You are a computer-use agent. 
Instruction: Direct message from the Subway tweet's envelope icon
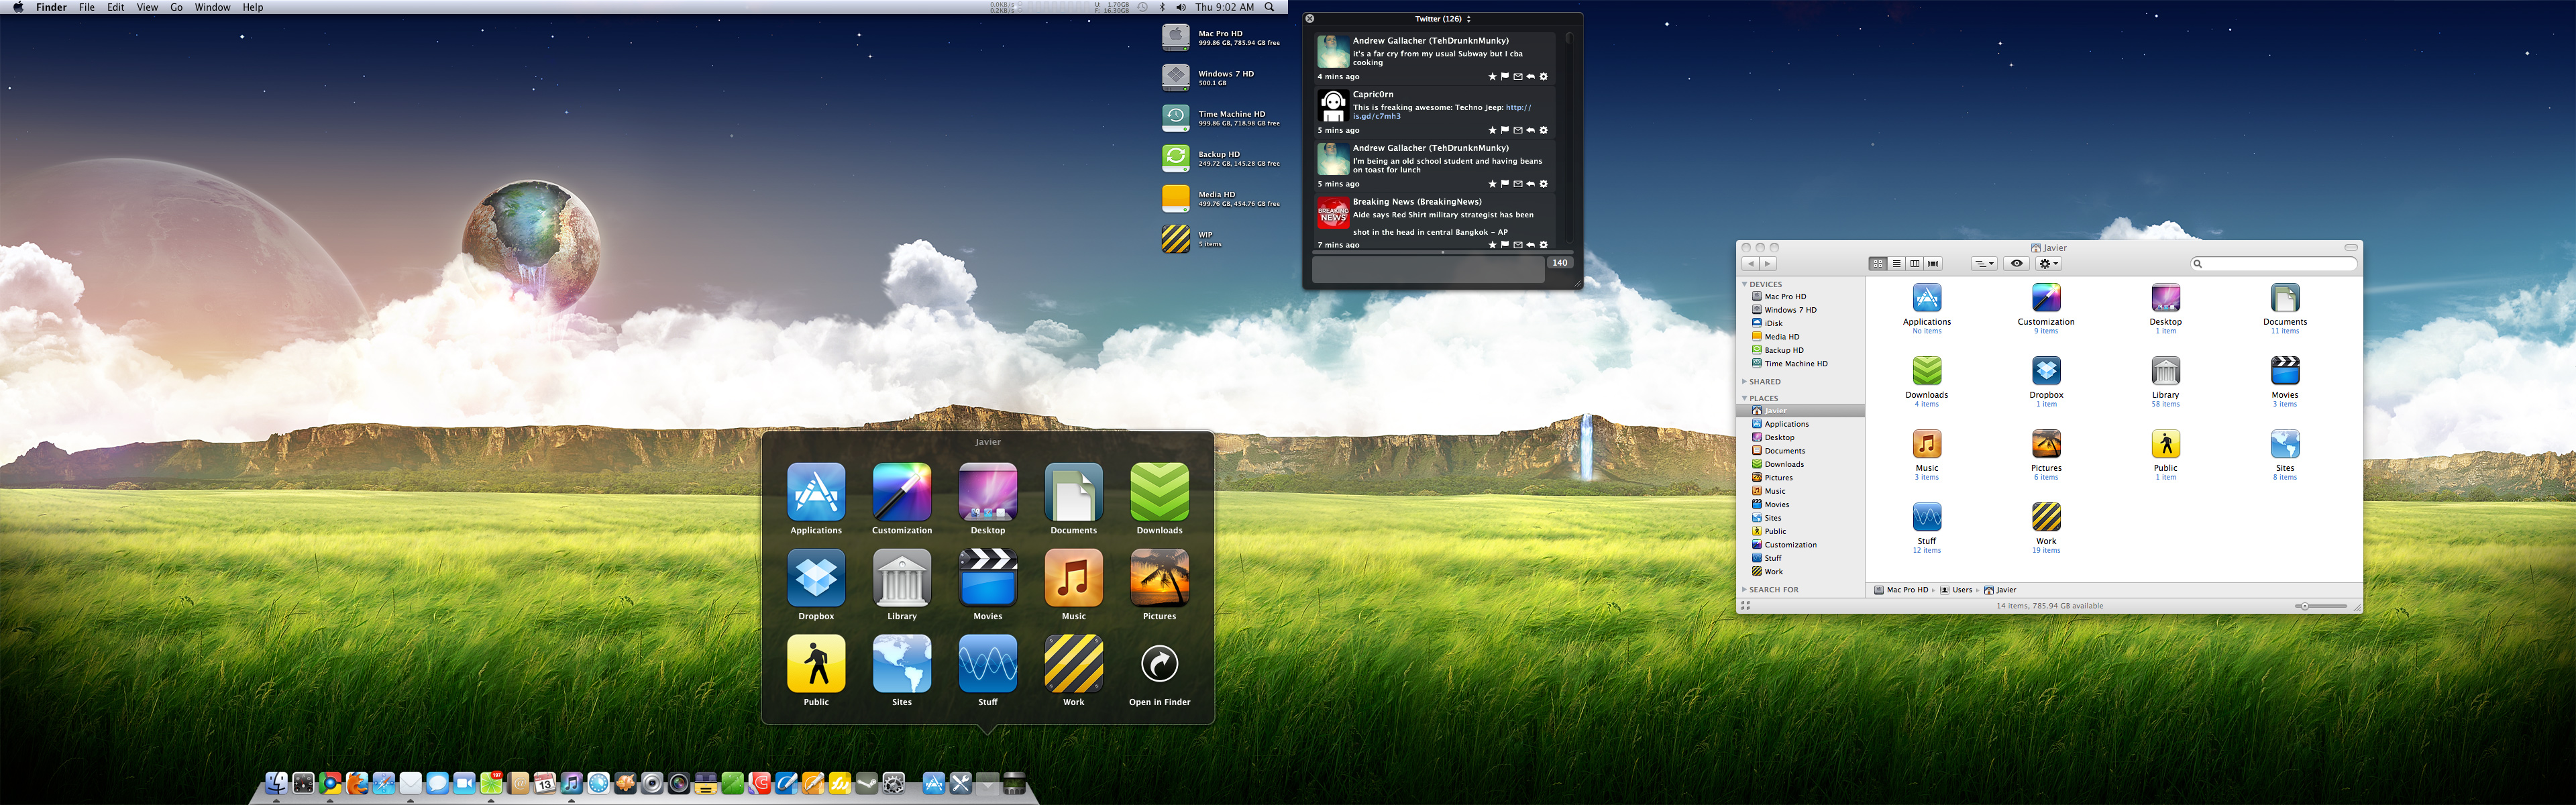(x=1517, y=76)
